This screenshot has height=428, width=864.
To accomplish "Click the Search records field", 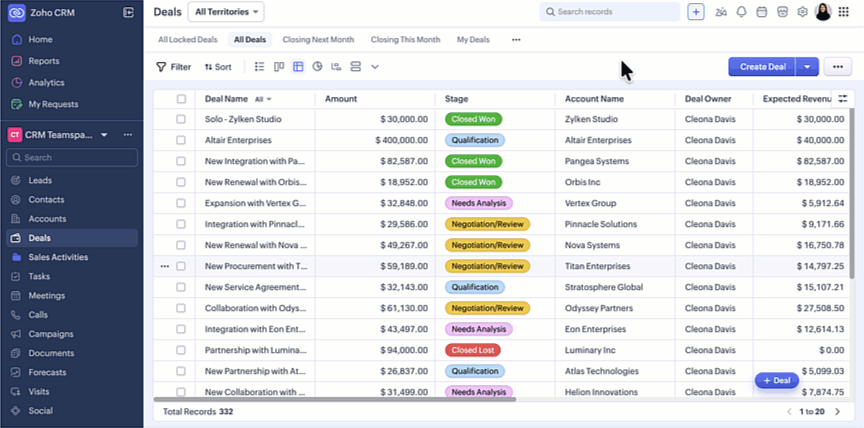I will (x=610, y=12).
